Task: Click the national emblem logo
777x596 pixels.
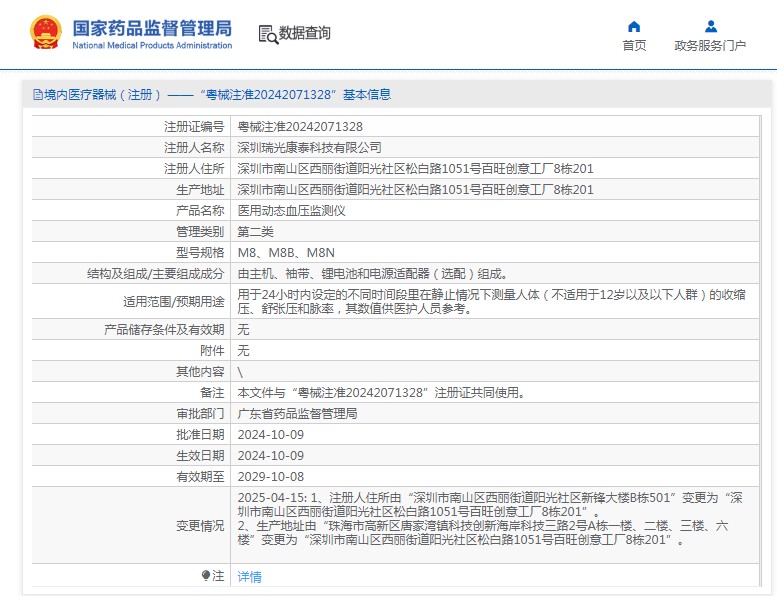Action: [44, 32]
